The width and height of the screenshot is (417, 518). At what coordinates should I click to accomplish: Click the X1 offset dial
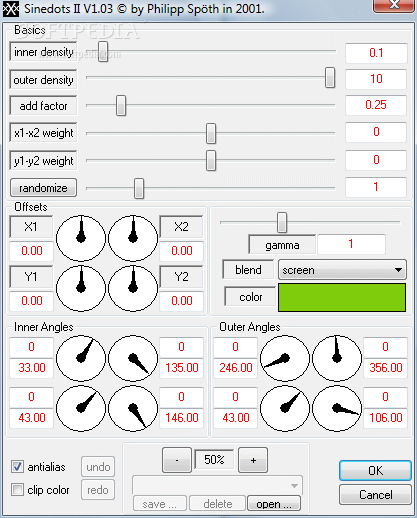pos(81,238)
